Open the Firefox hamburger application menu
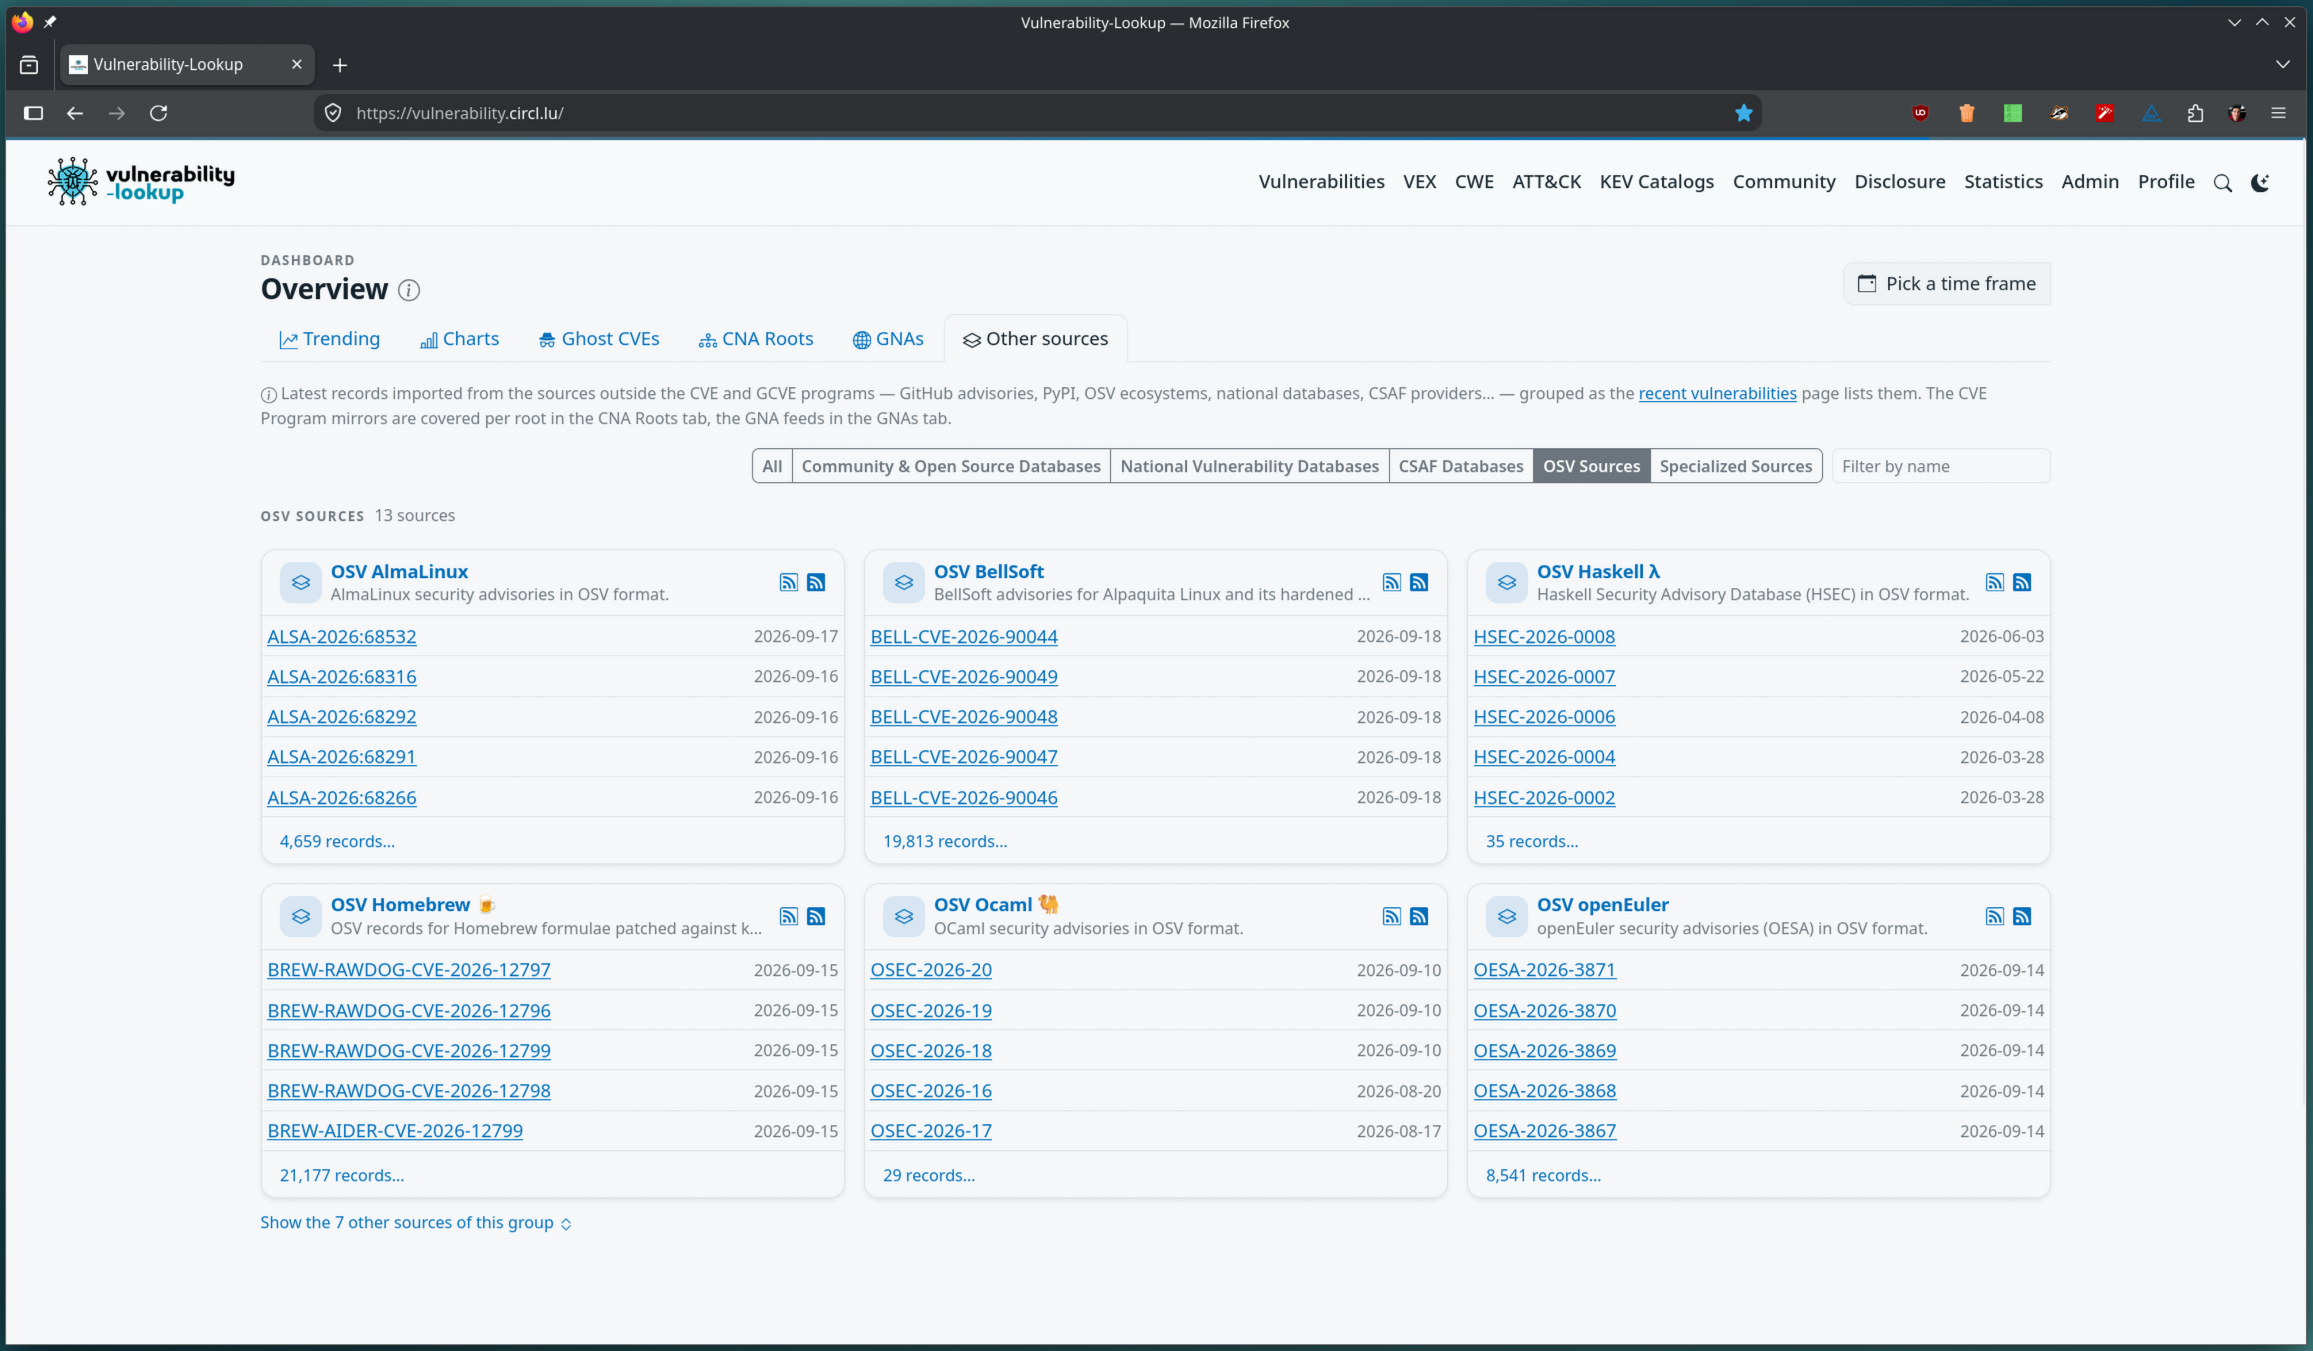The width and height of the screenshot is (2313, 1351). (x=2279, y=113)
